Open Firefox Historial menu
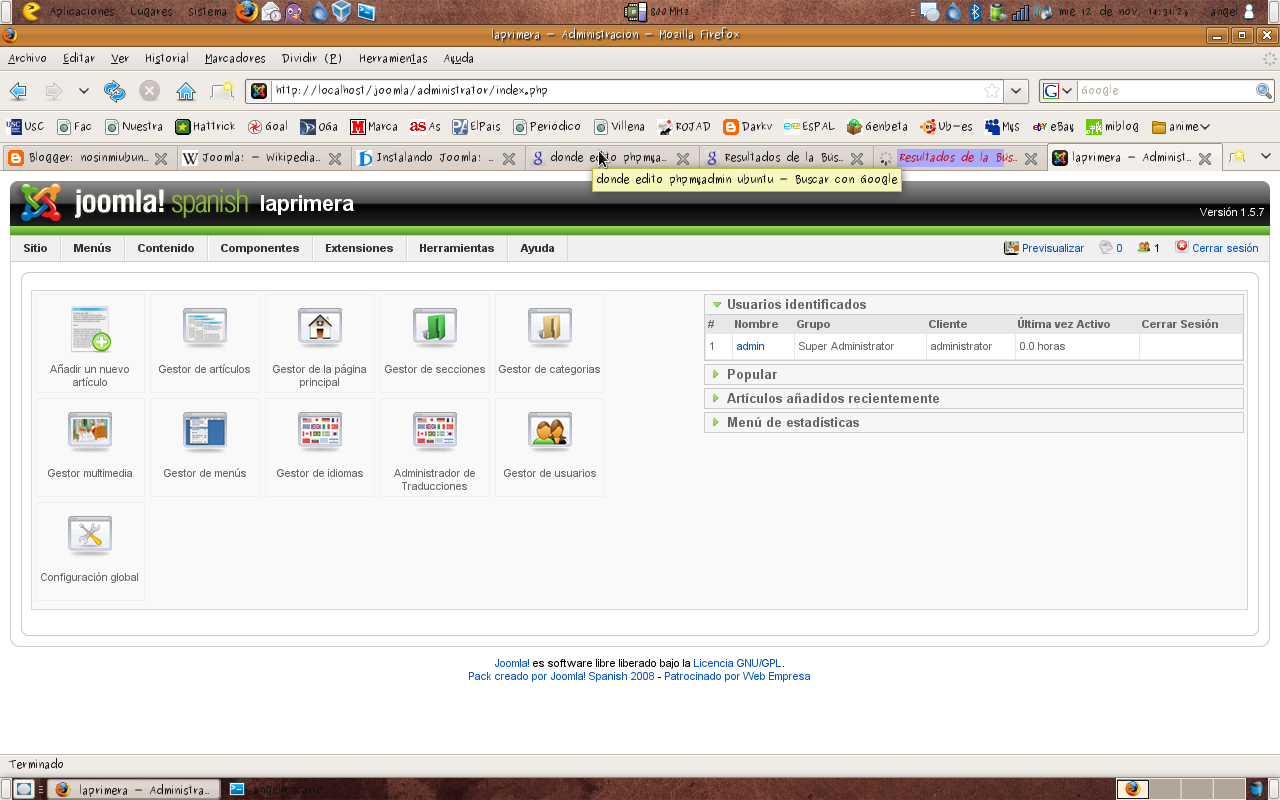Screen dimensions: 1280x800 pos(166,58)
